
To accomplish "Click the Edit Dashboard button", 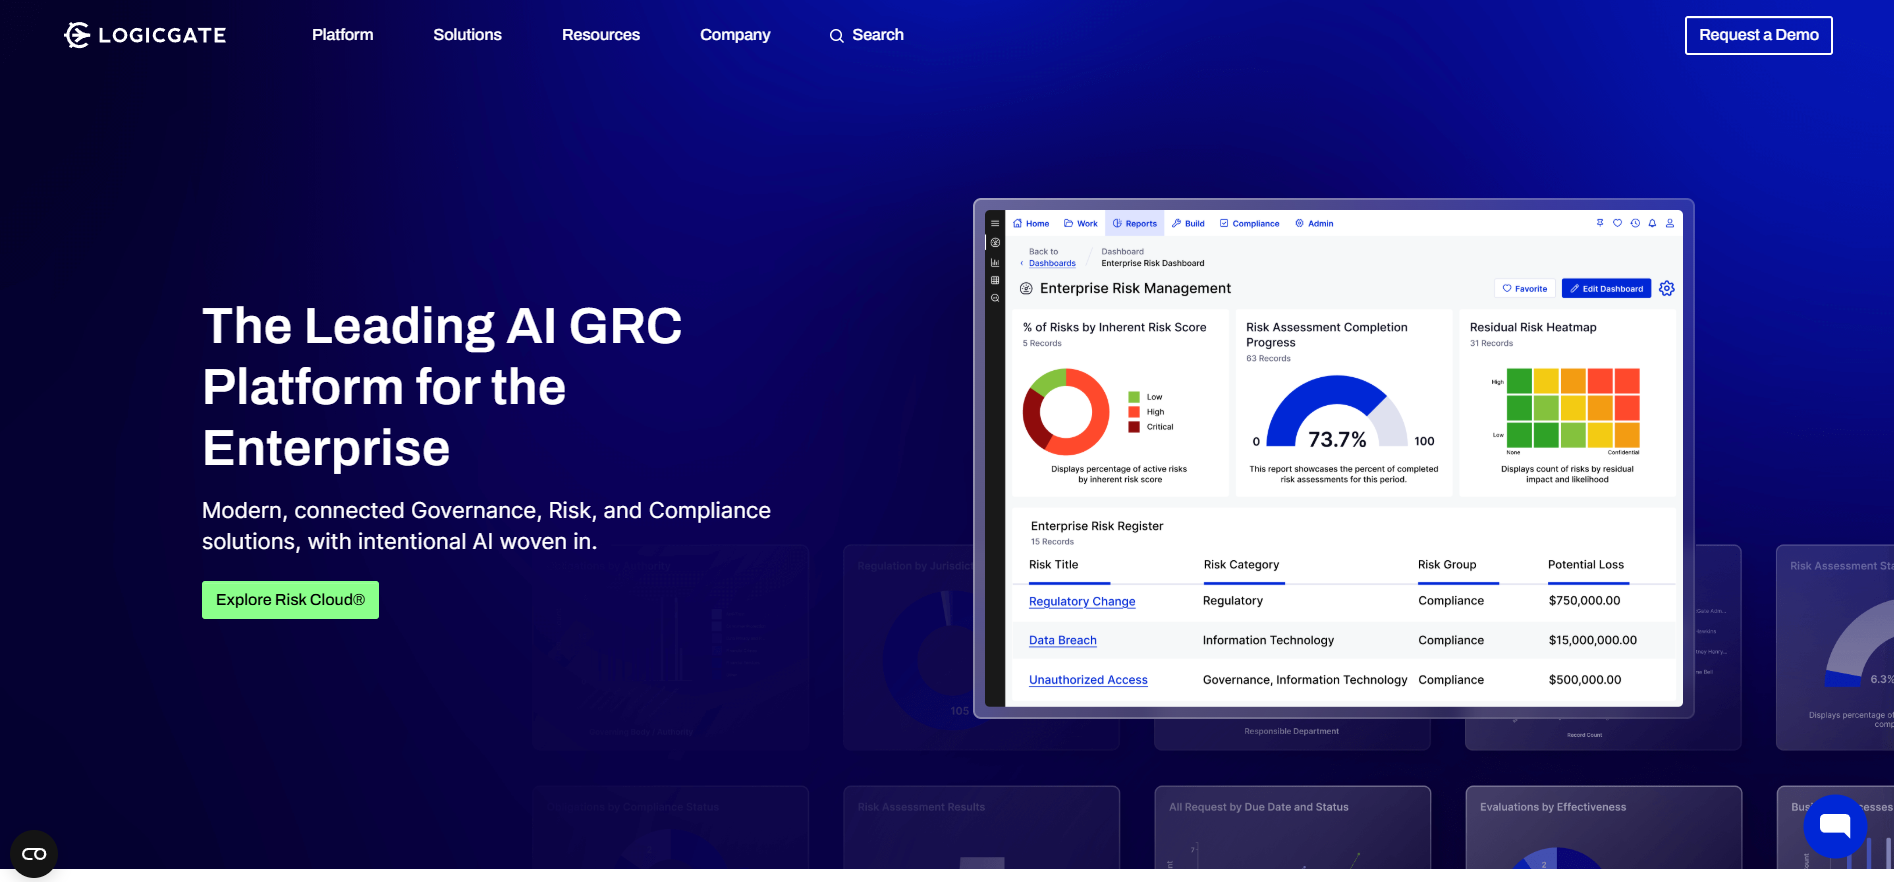I will [1606, 289].
